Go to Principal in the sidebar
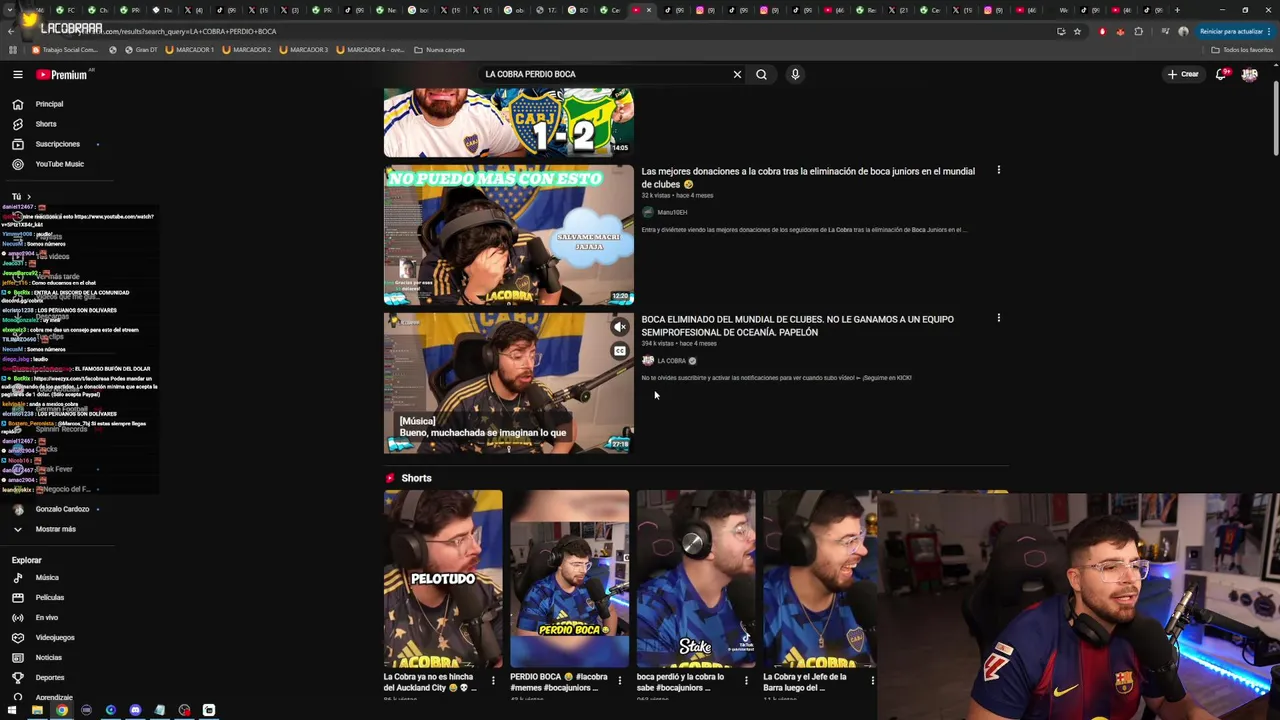Image resolution: width=1280 pixels, height=720 pixels. (49, 104)
